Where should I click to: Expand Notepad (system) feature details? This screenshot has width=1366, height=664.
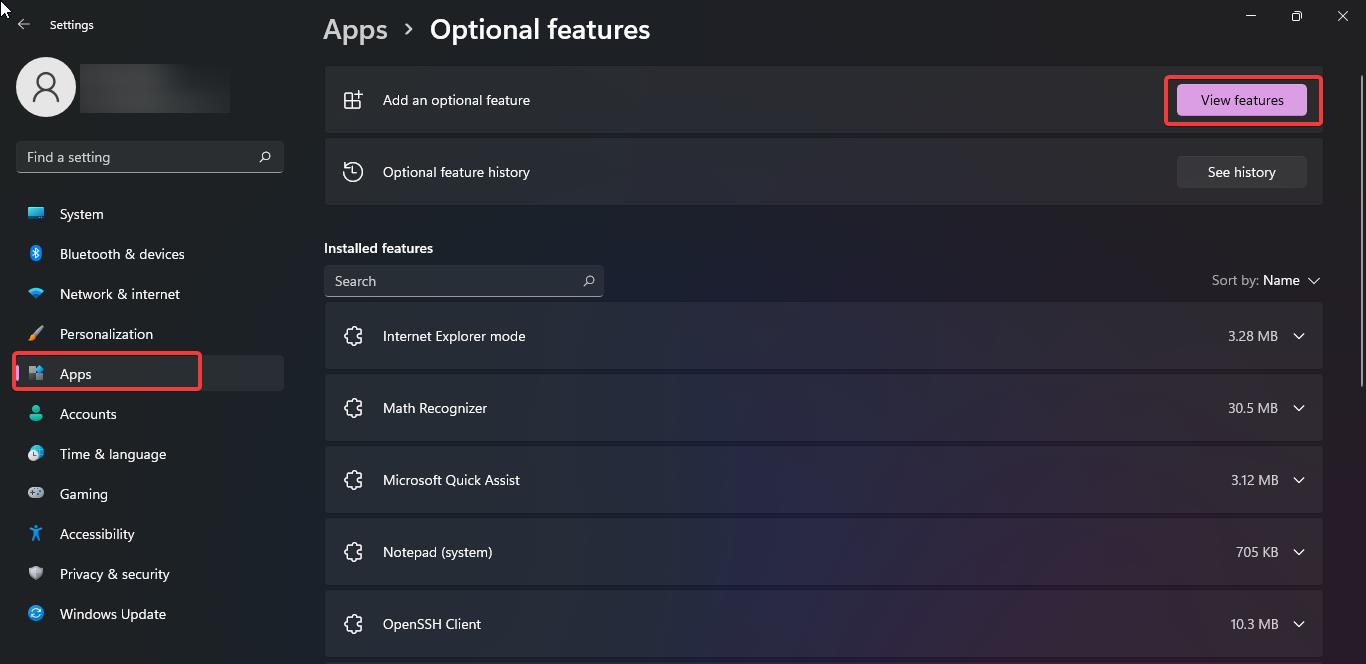[x=1299, y=553]
